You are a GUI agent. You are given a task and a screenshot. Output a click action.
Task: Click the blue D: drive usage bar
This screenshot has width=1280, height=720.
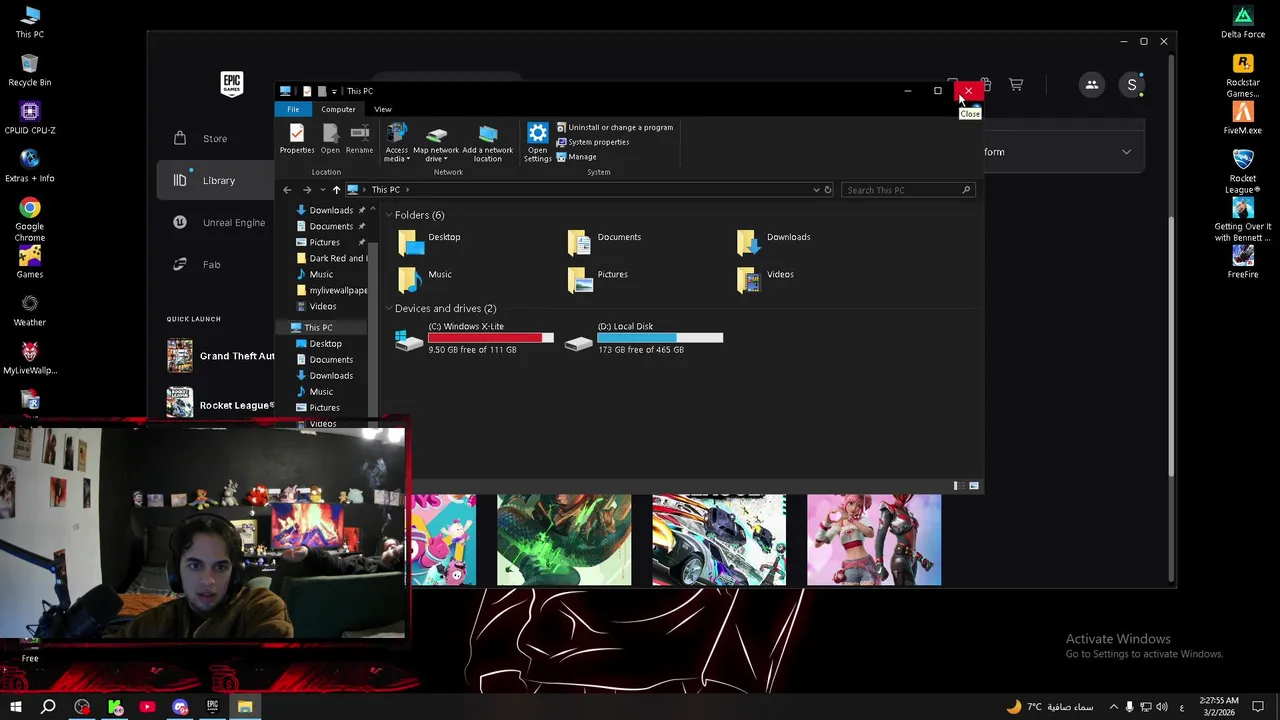tap(660, 338)
